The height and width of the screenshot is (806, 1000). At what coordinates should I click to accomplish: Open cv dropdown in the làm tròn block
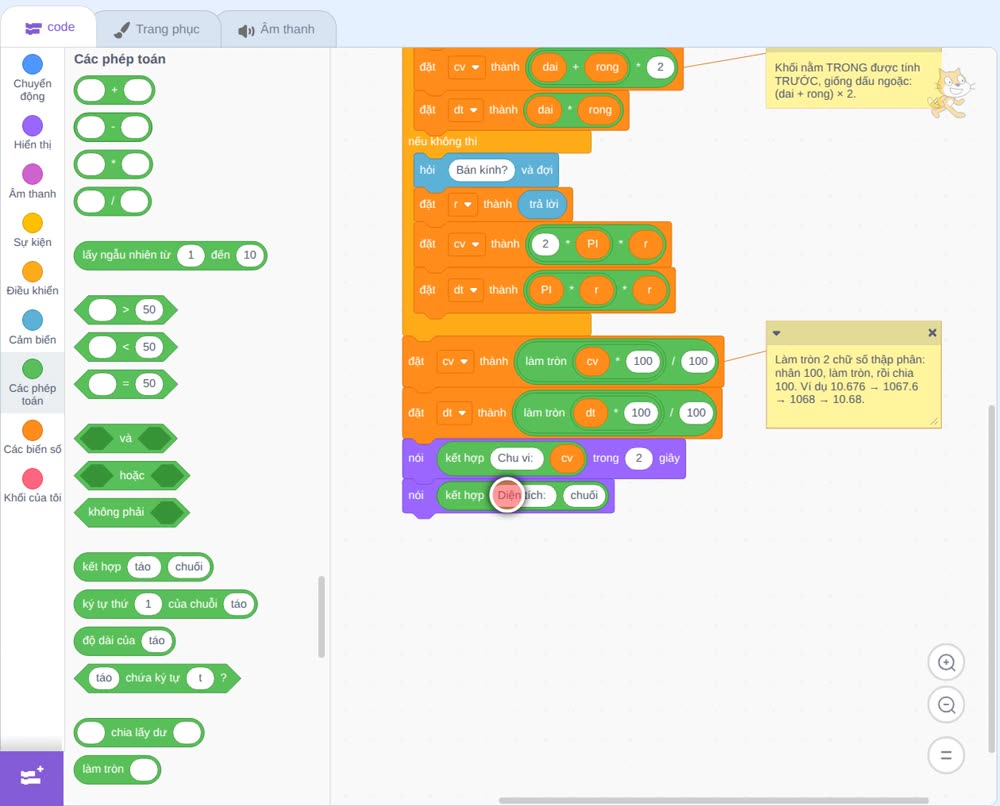455,362
